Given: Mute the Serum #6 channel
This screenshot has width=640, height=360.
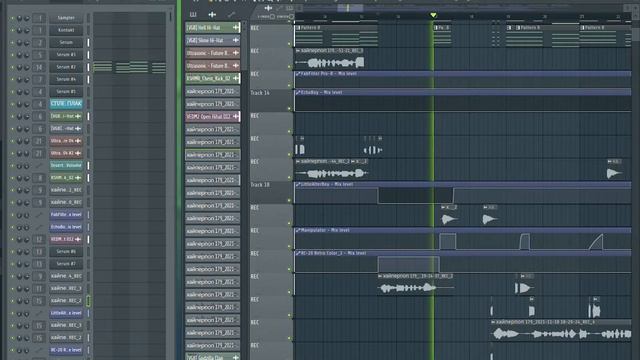Looking at the screenshot, I should (12, 252).
